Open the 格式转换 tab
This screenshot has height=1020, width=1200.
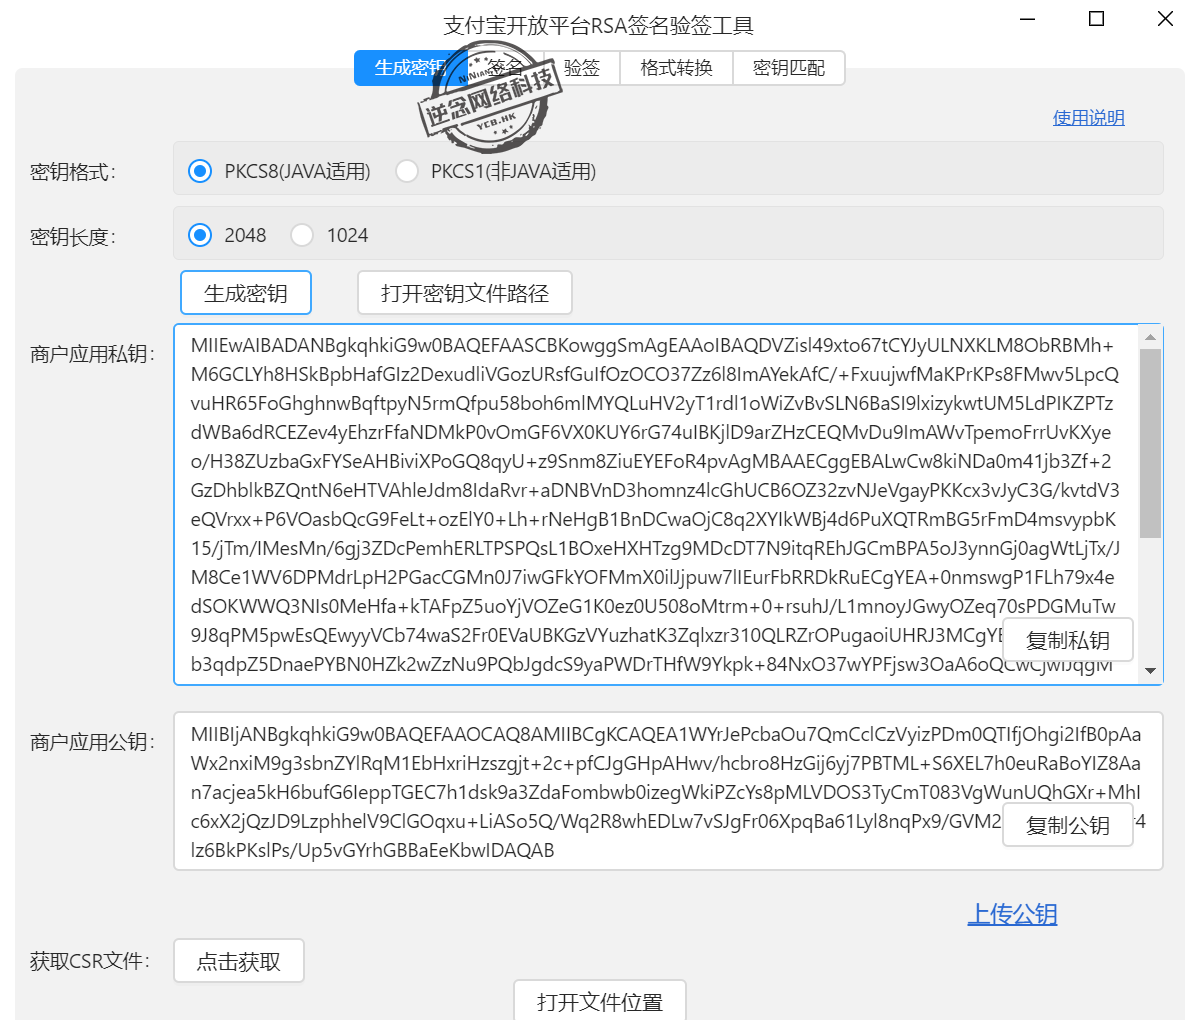(x=677, y=68)
